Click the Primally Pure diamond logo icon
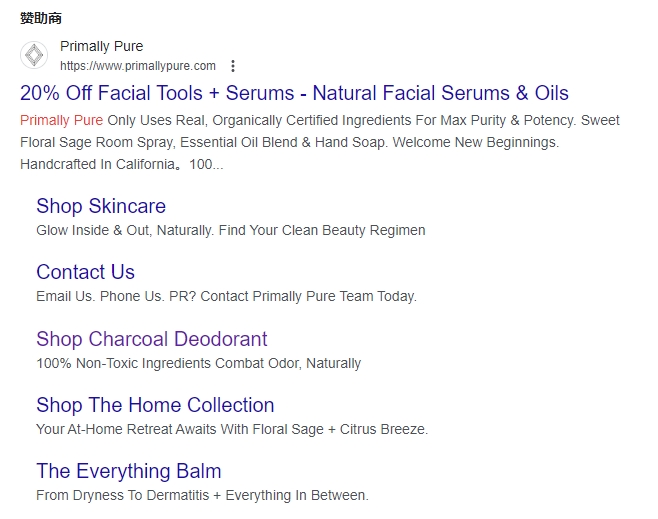Image resolution: width=658 pixels, height=519 pixels. (34, 55)
